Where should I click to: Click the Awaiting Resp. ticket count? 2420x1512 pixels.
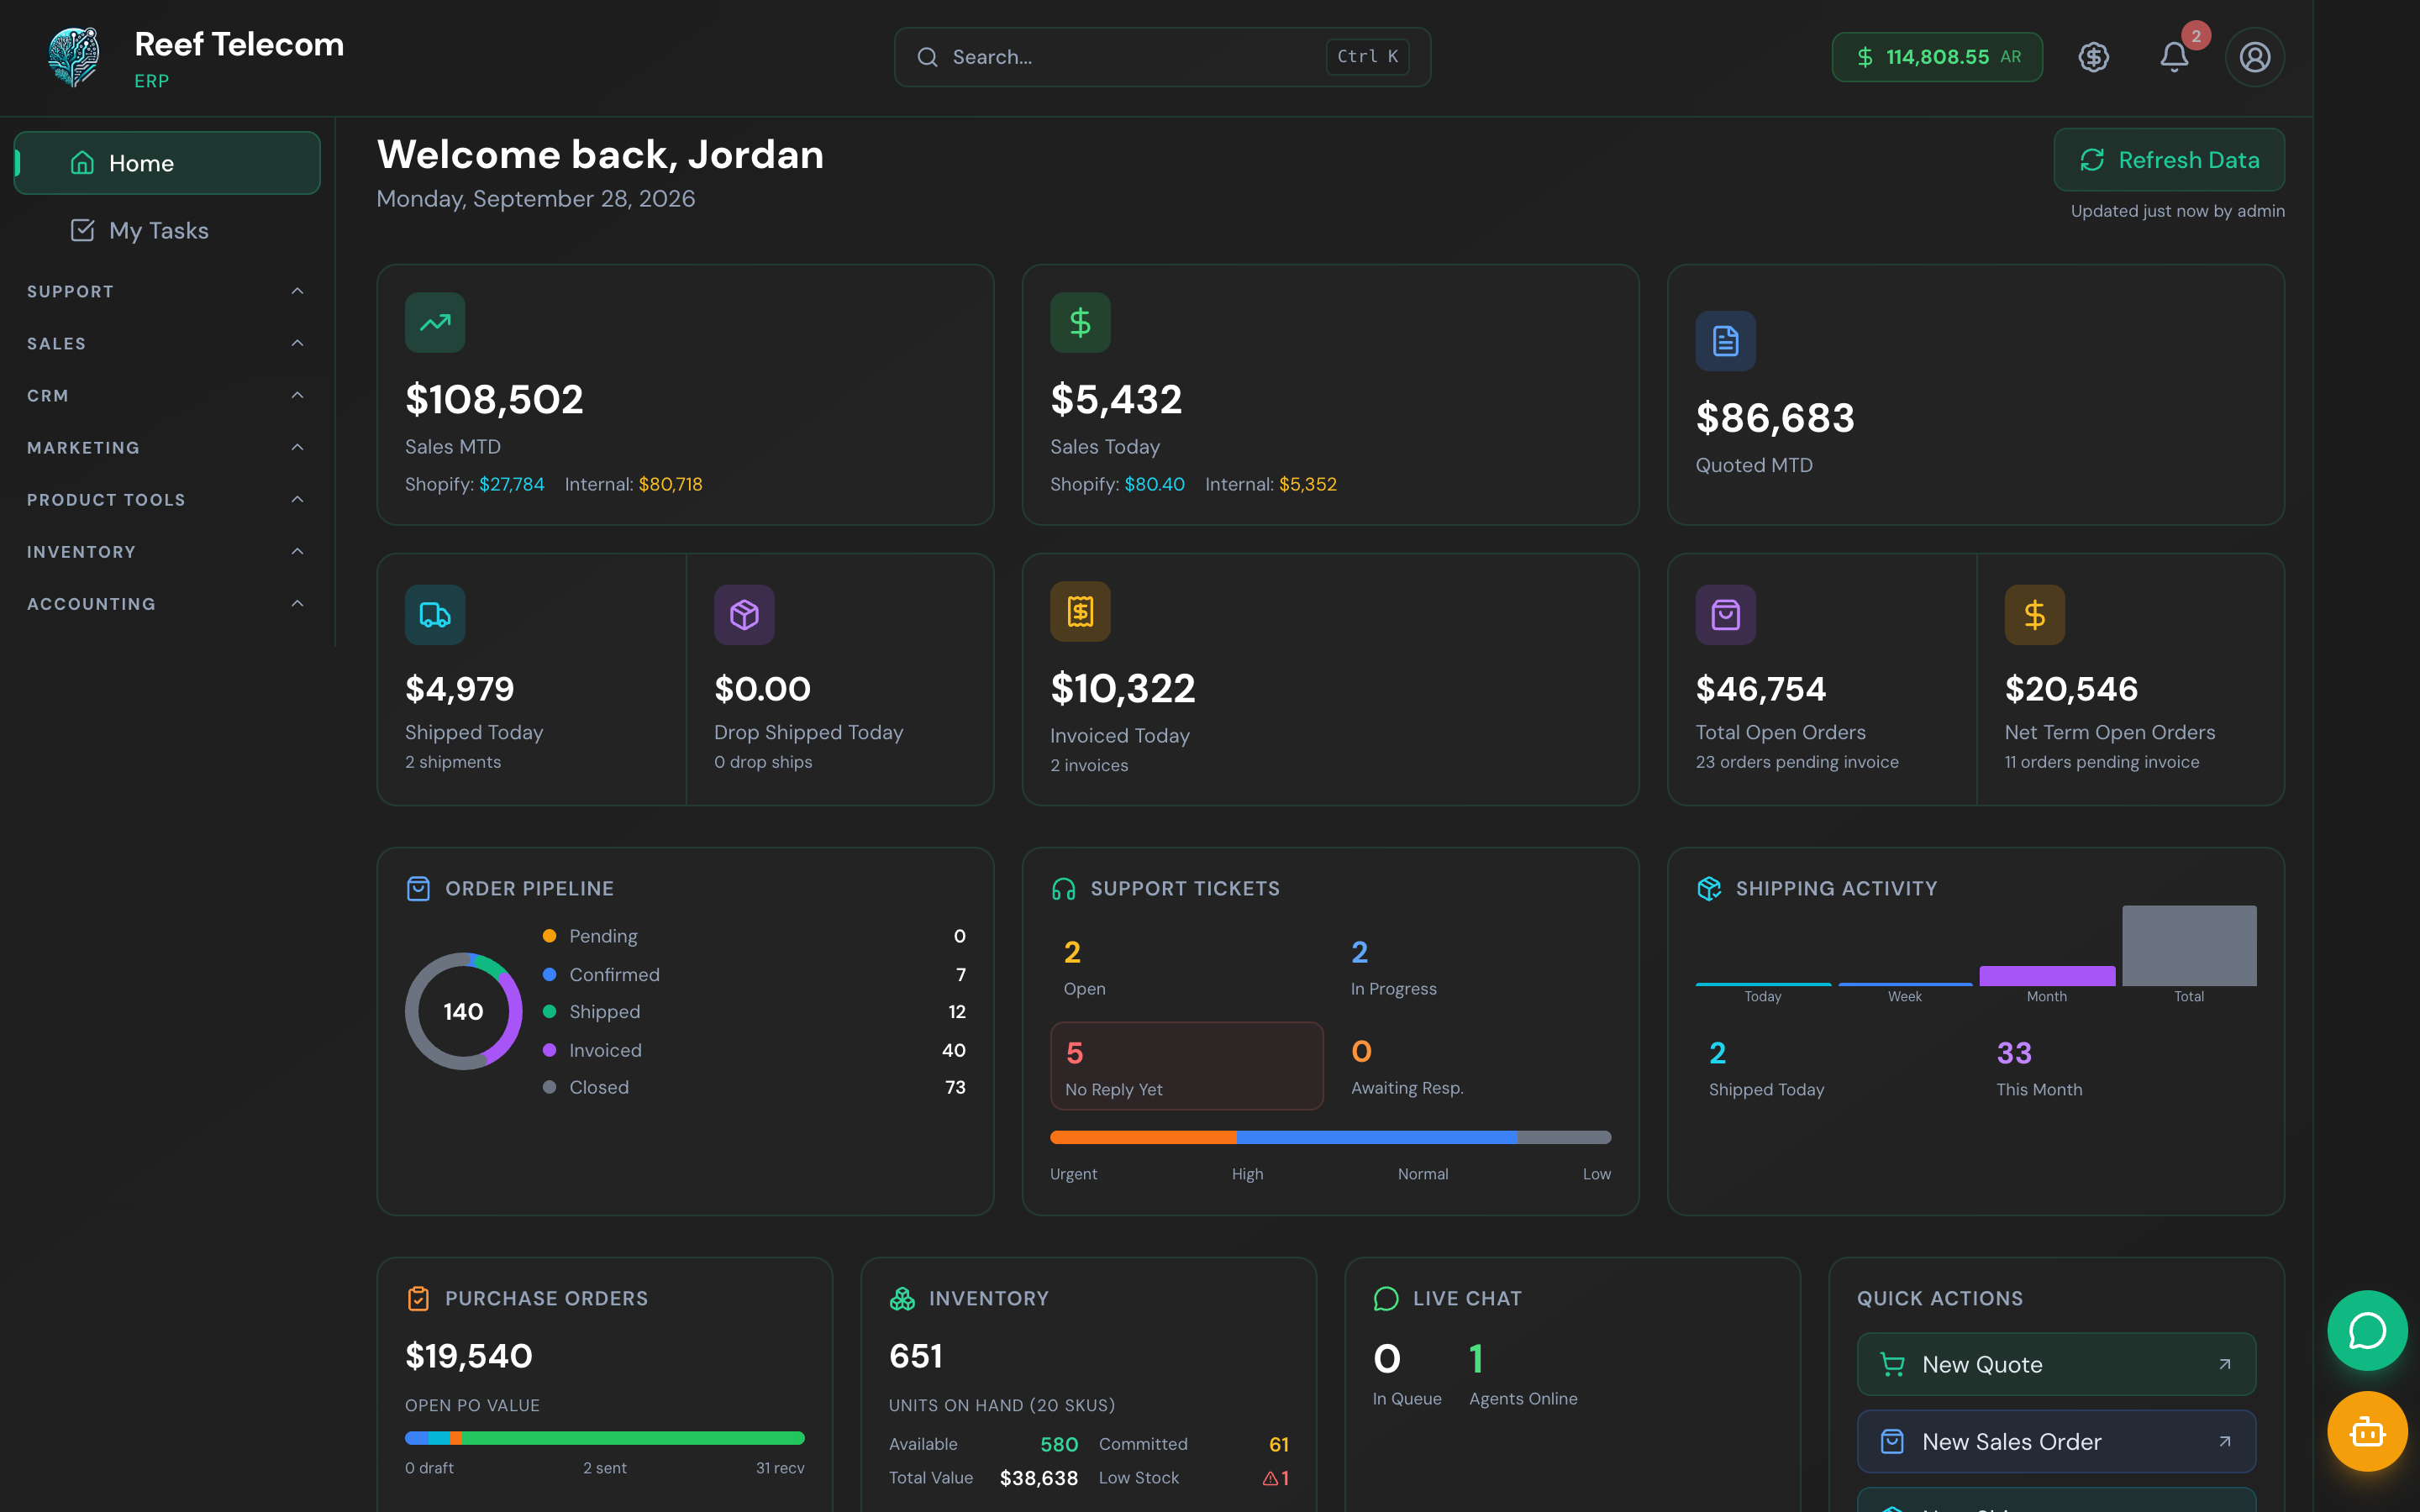point(1362,1051)
